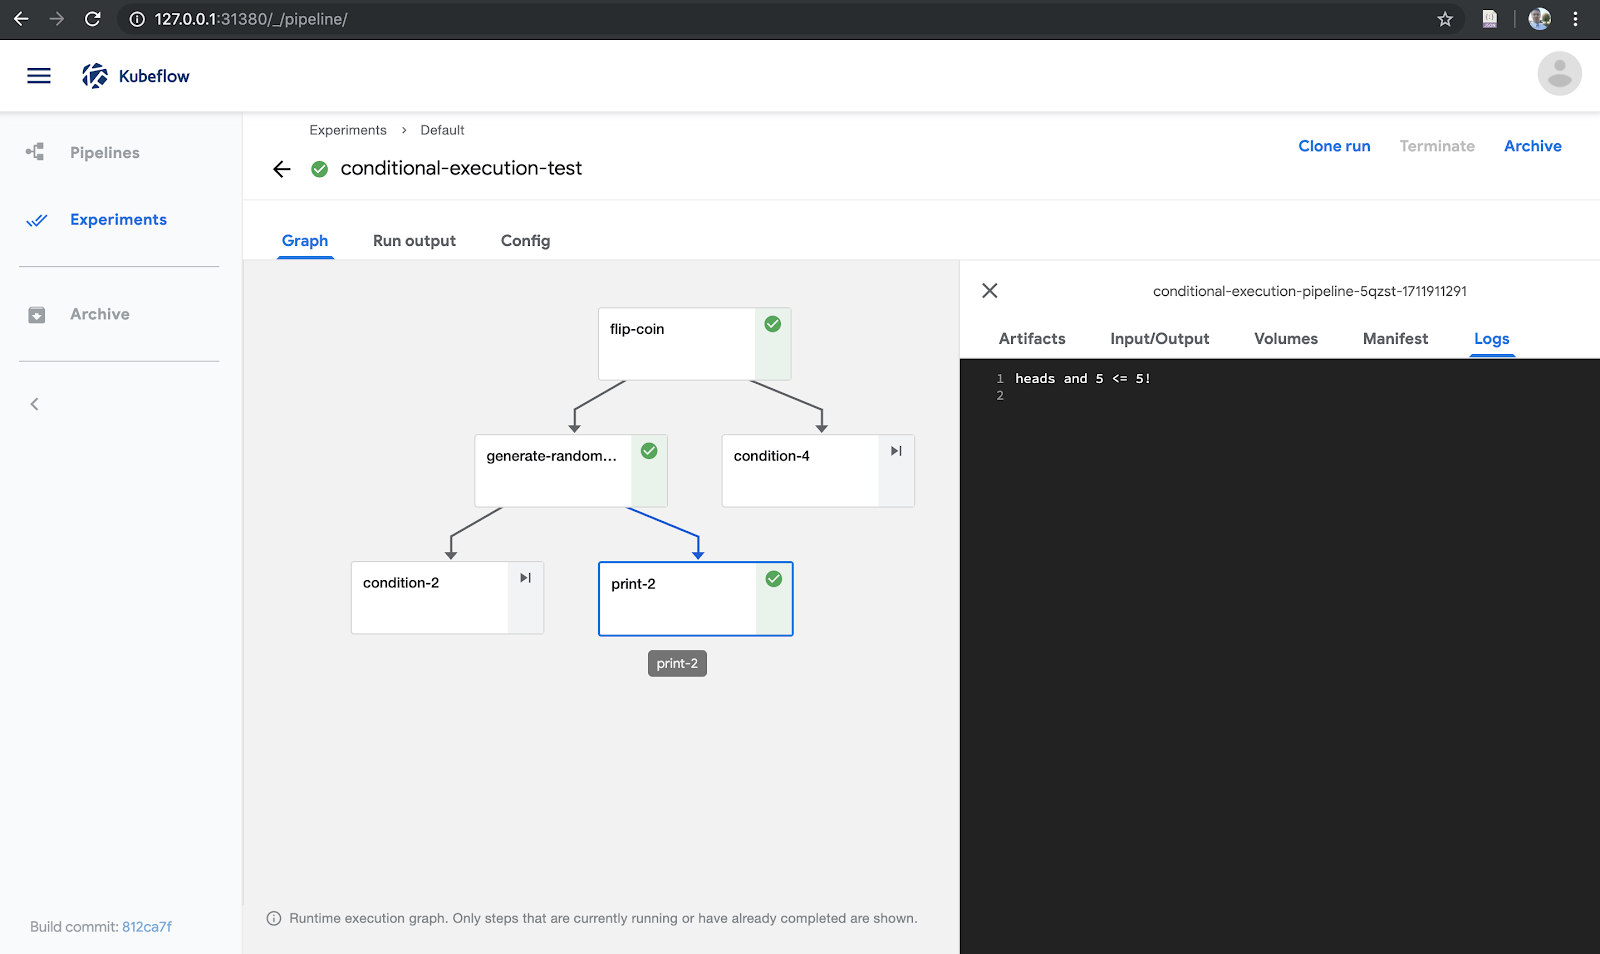Image resolution: width=1600 pixels, height=954 pixels.
Task: Go back using the run title arrow
Action: [282, 169]
